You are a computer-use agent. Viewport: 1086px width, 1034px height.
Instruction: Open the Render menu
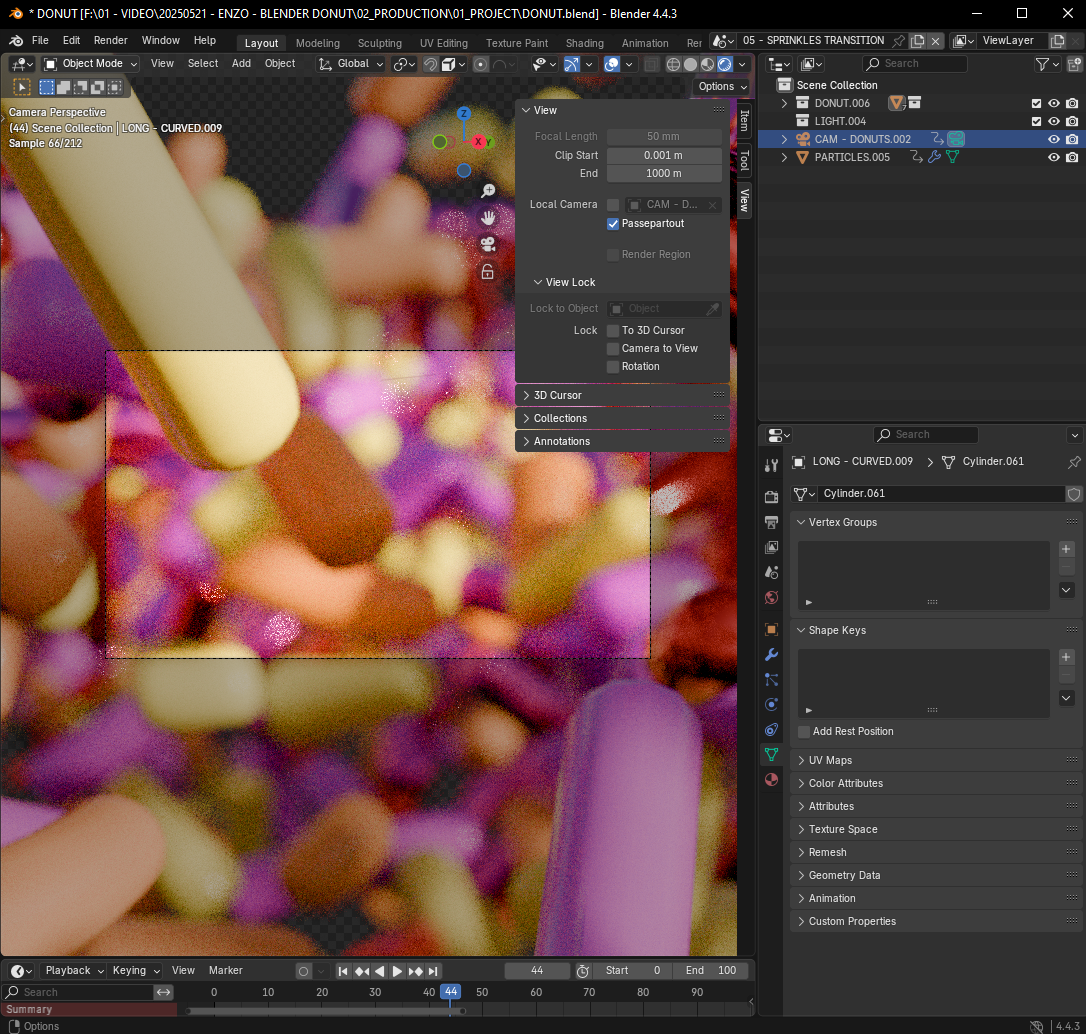tap(110, 40)
